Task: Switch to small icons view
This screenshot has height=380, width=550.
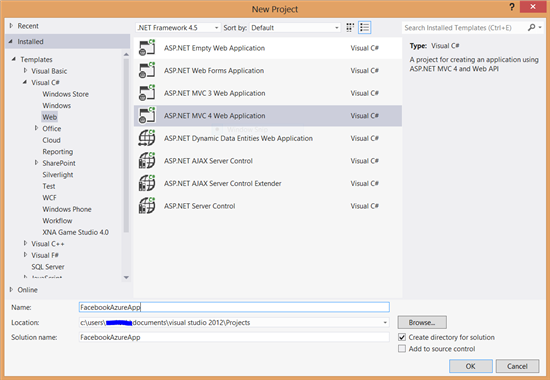Action: click(350, 27)
